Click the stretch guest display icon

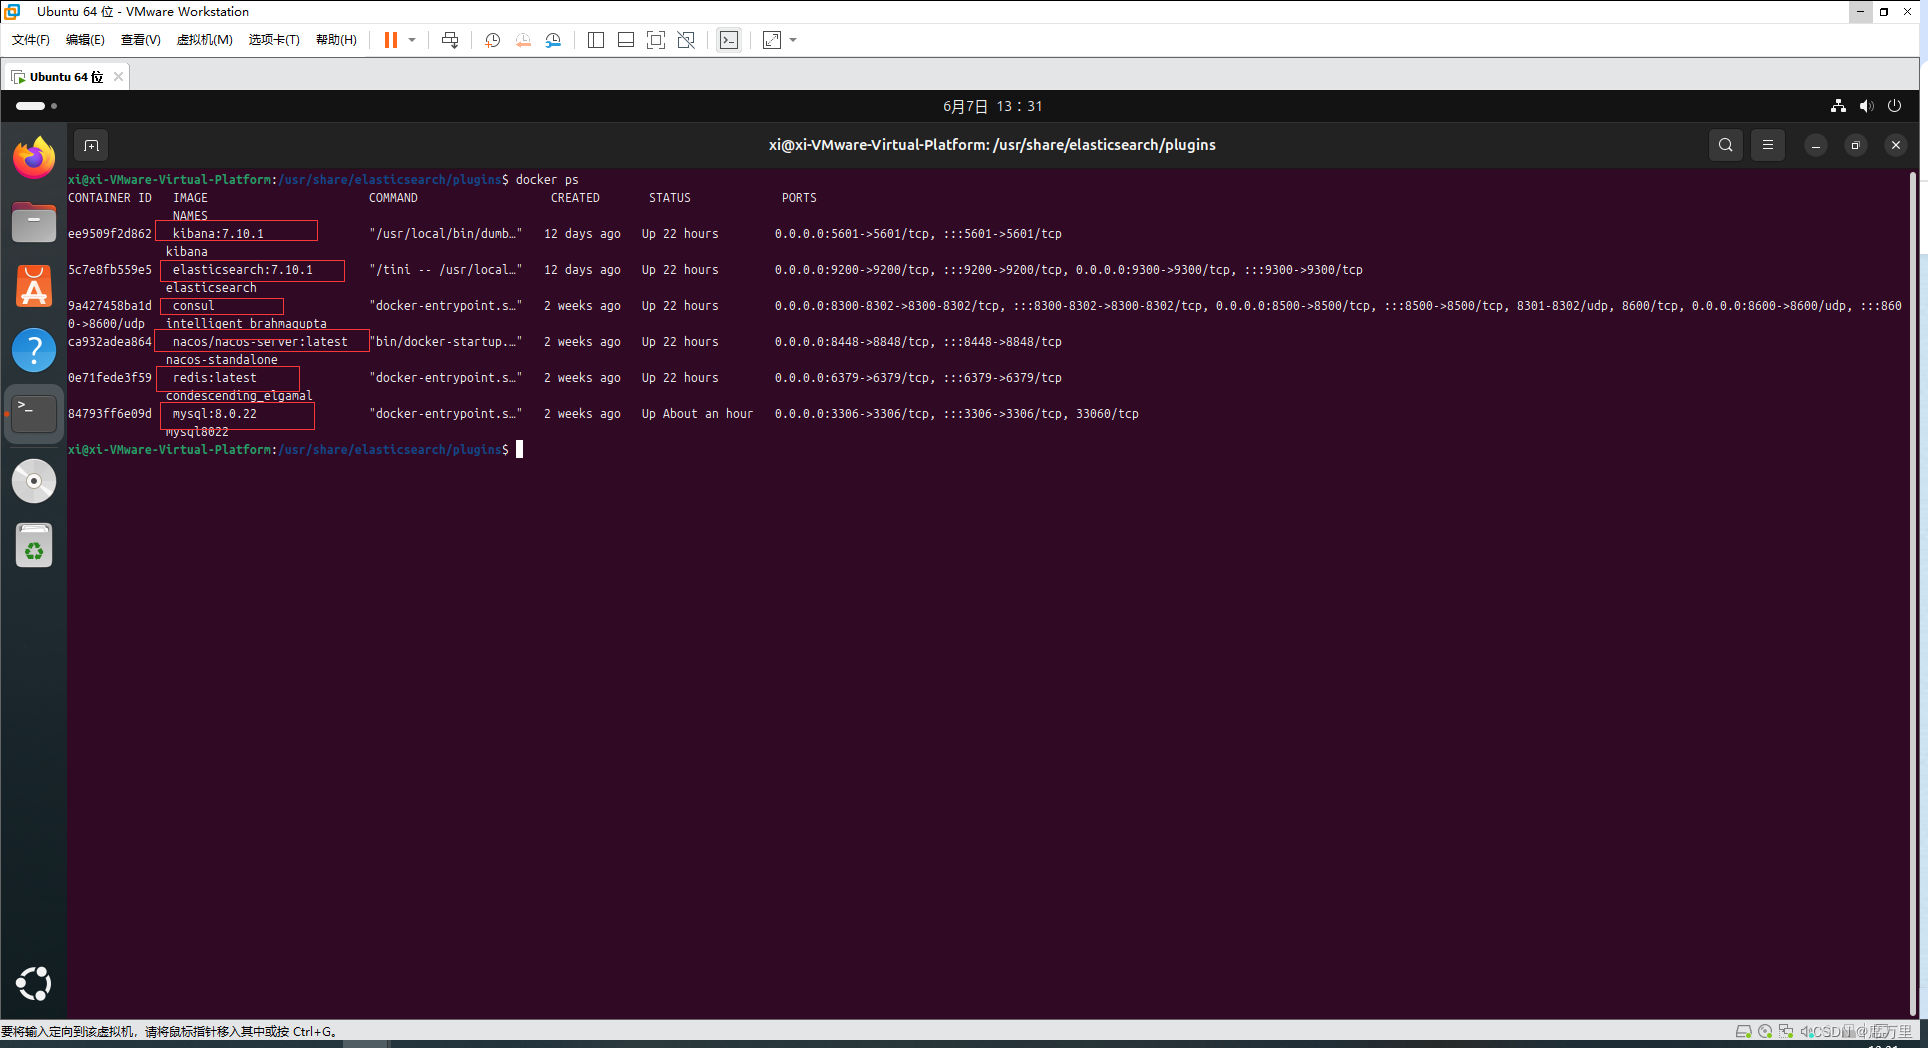772,40
